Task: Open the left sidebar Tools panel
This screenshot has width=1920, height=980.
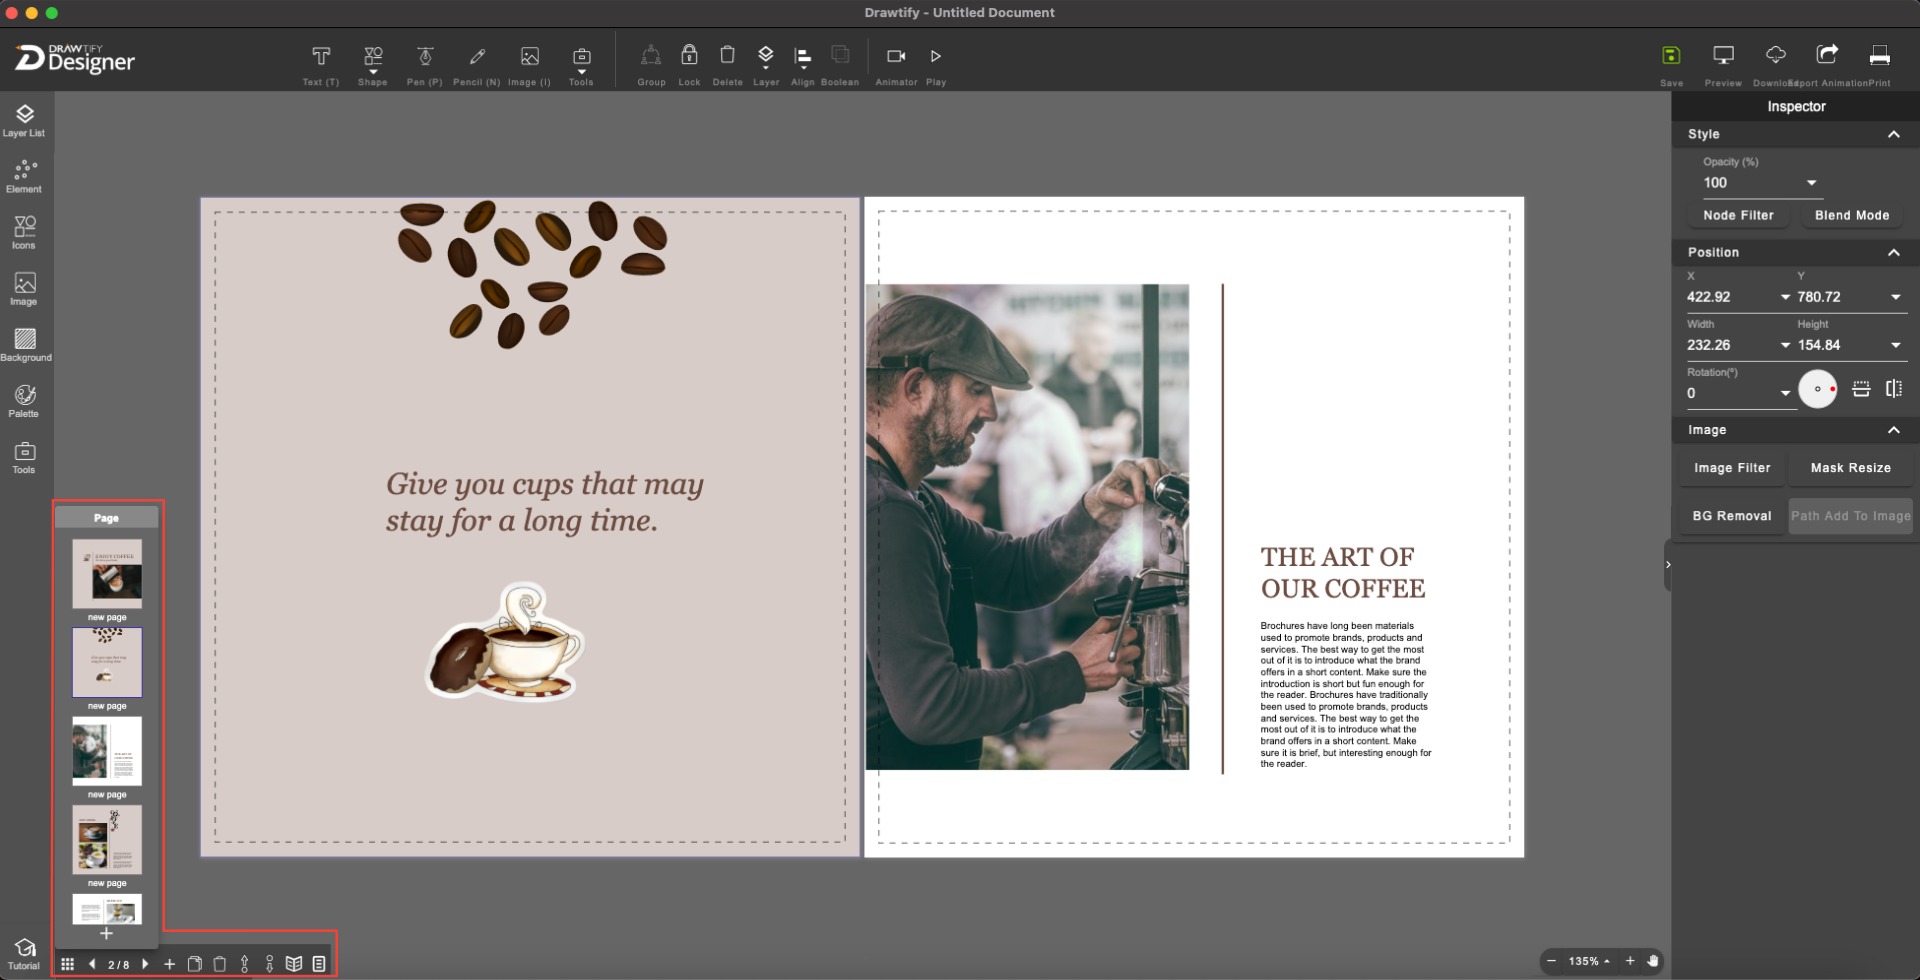Action: [x=24, y=457]
